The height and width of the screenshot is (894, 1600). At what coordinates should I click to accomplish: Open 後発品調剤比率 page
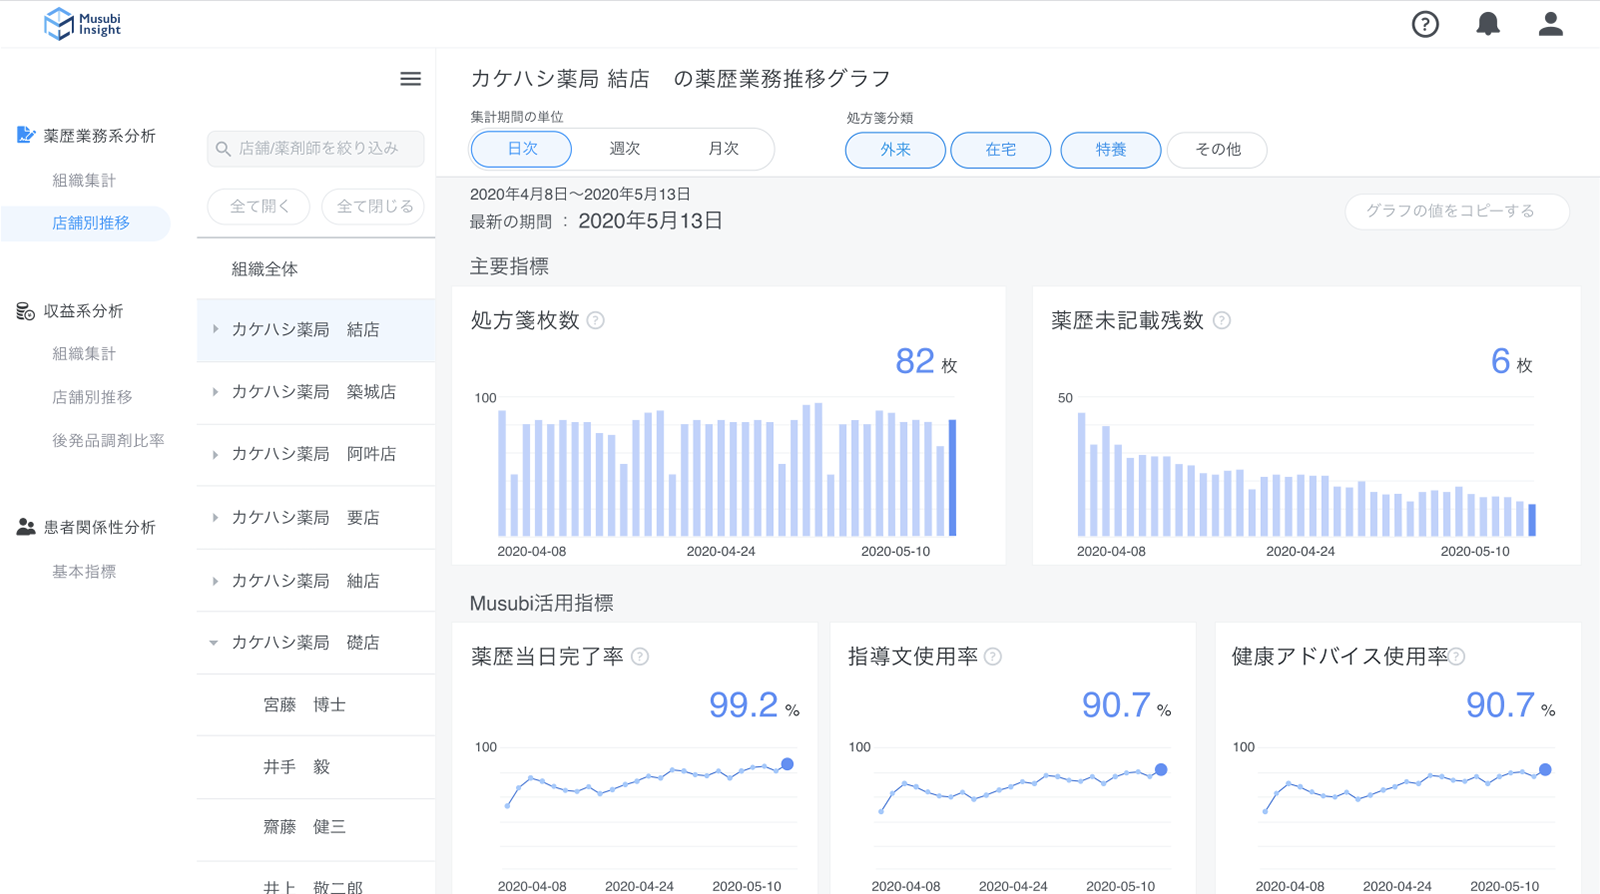(108, 440)
